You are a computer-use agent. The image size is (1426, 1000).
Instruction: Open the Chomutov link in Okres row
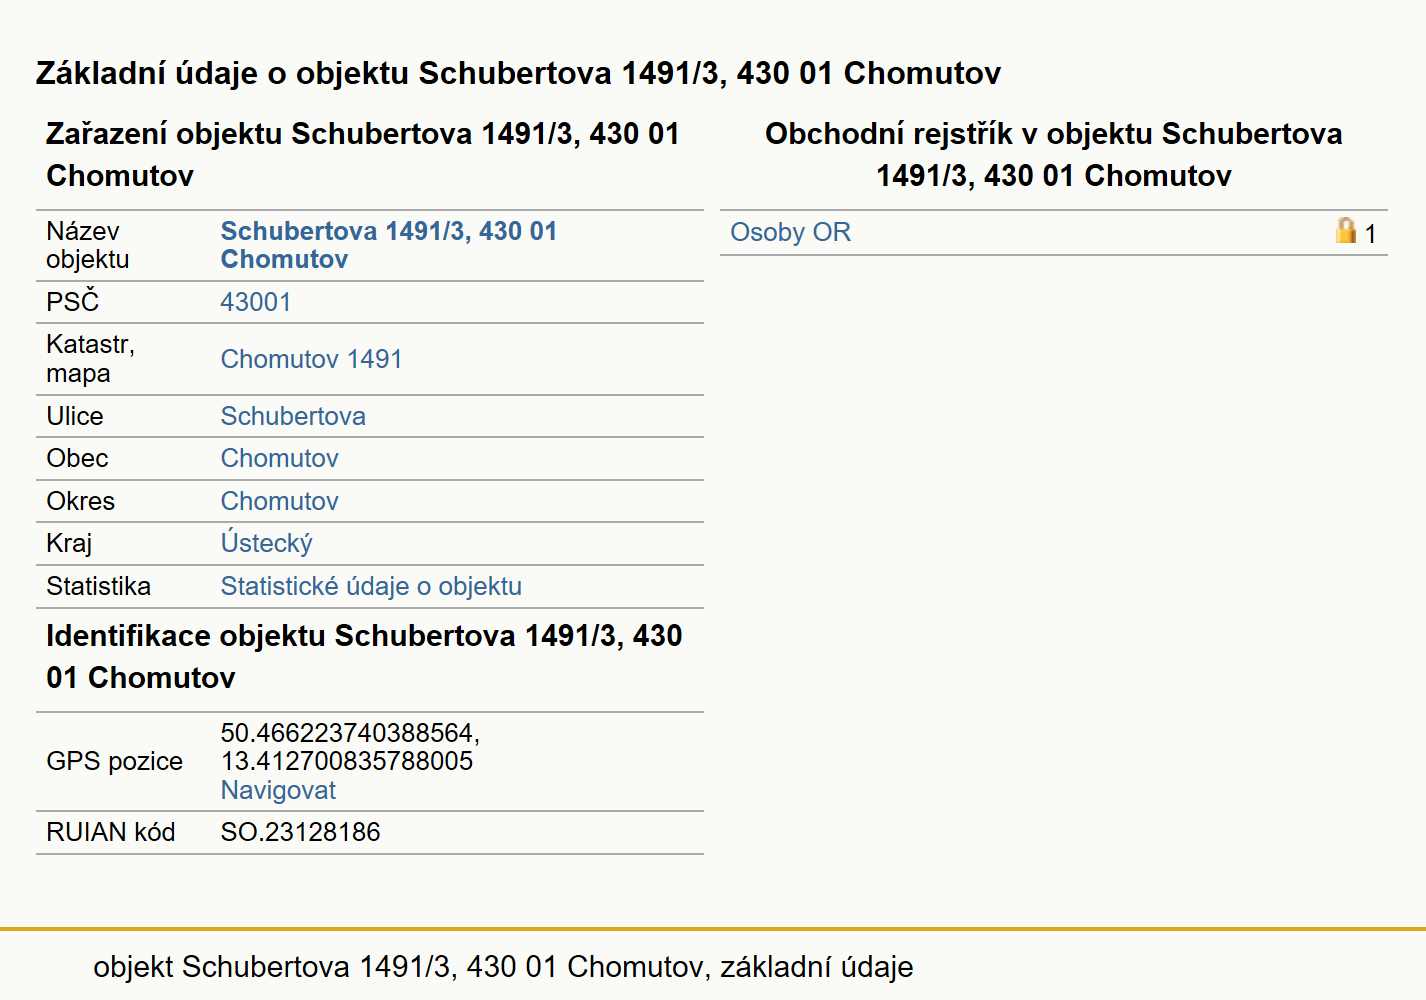click(x=279, y=501)
